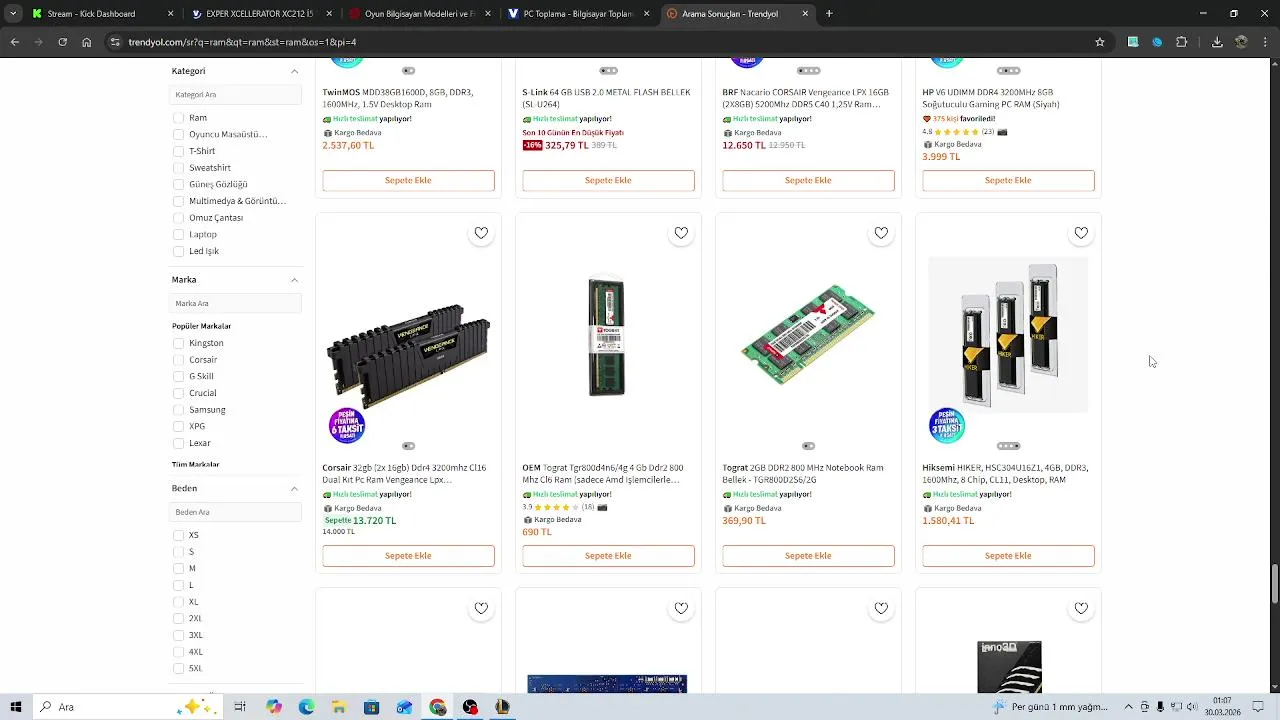Add OEM Tograt 4Gb RAM to cart
Viewport: 1280px width, 720px height.
[x=608, y=556]
